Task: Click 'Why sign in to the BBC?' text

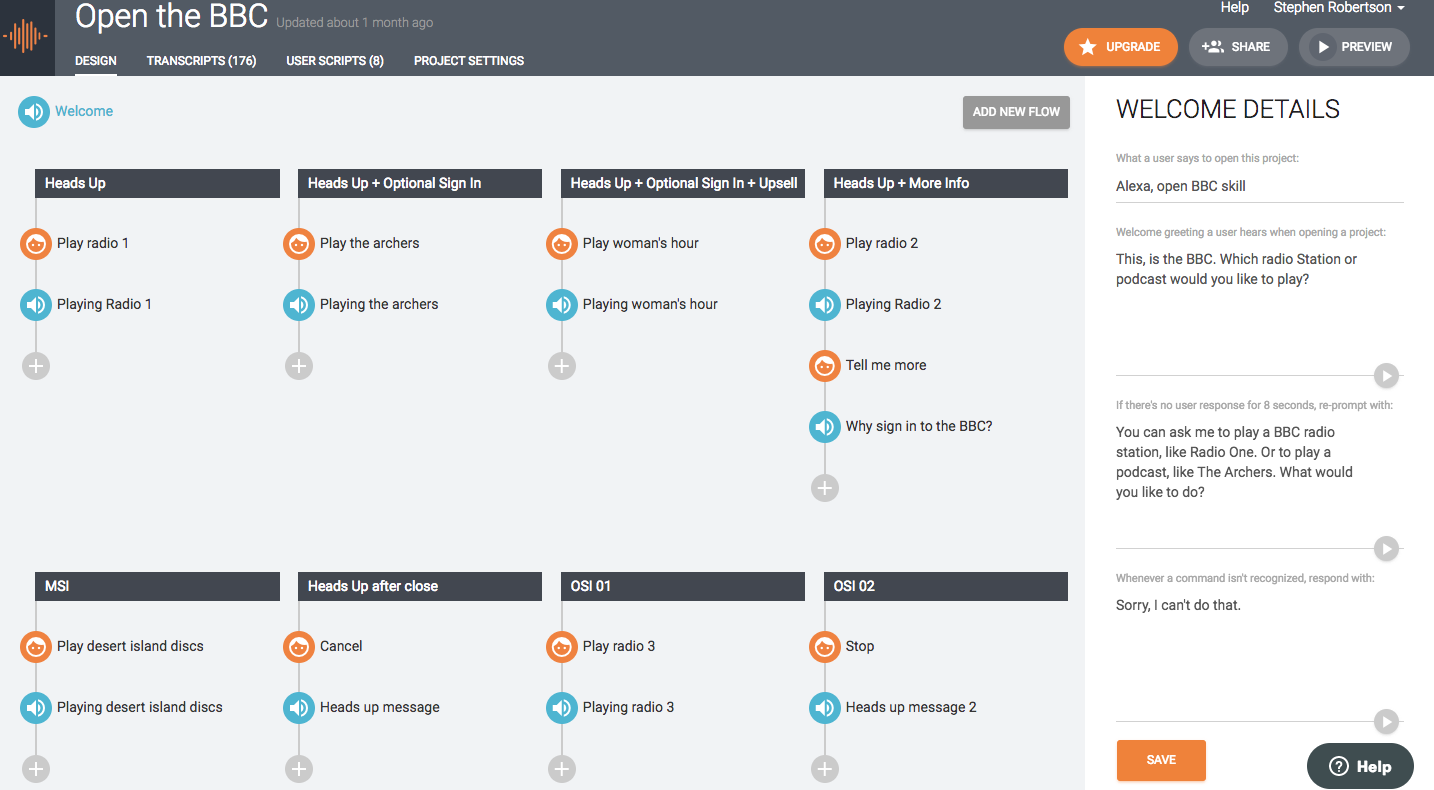Action: tap(919, 426)
